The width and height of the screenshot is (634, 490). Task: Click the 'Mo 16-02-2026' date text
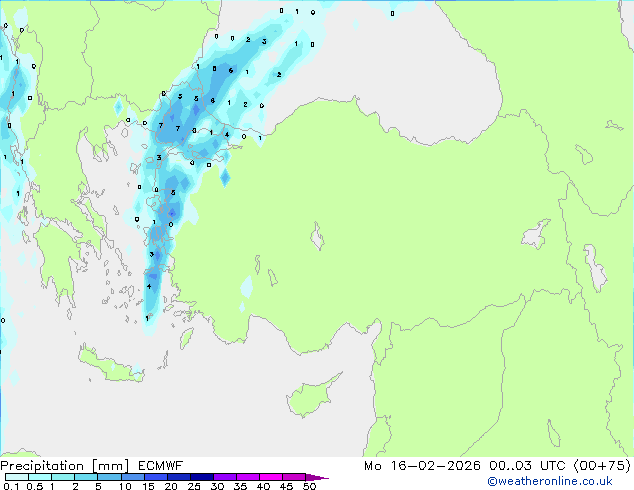click(x=422, y=466)
